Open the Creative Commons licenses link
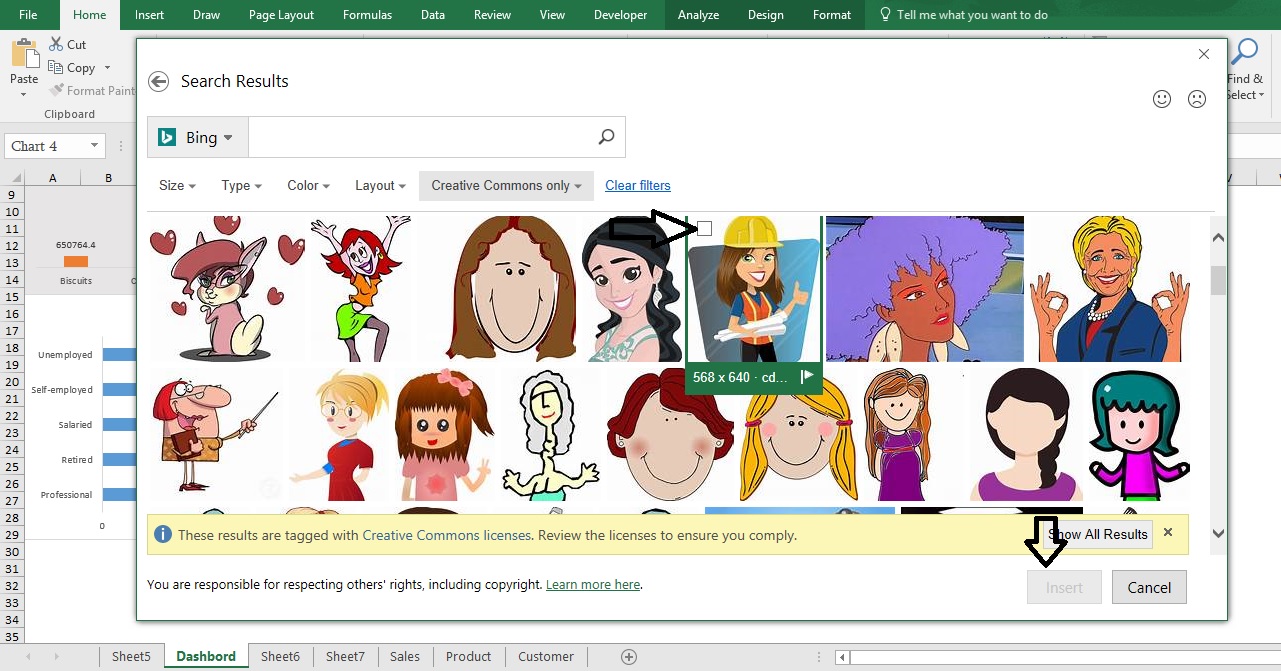 coord(446,535)
